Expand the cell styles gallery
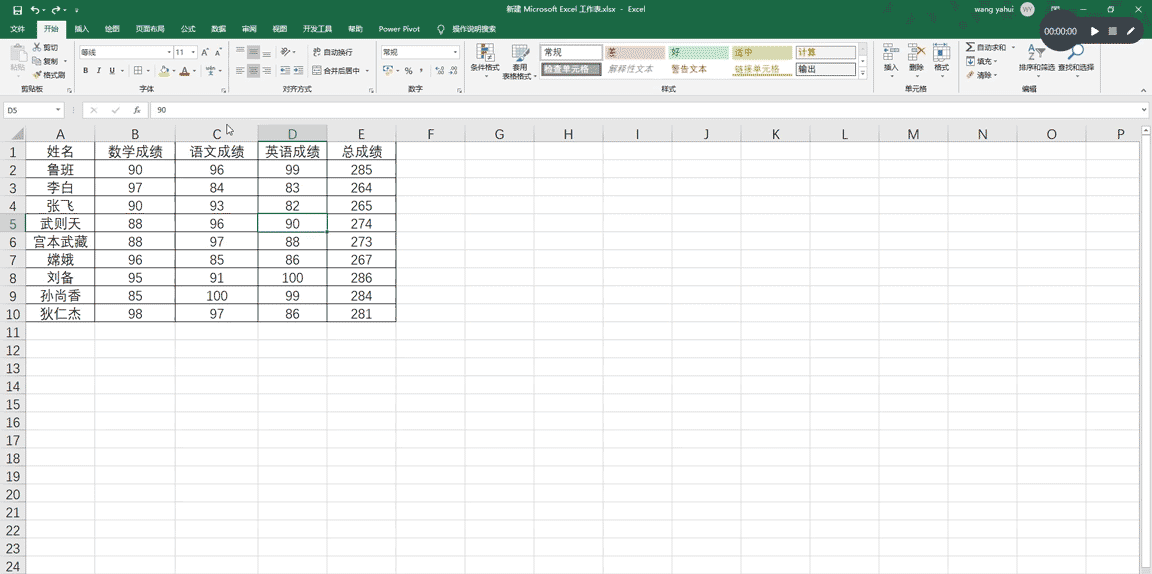The image size is (1152, 574). pos(863,75)
